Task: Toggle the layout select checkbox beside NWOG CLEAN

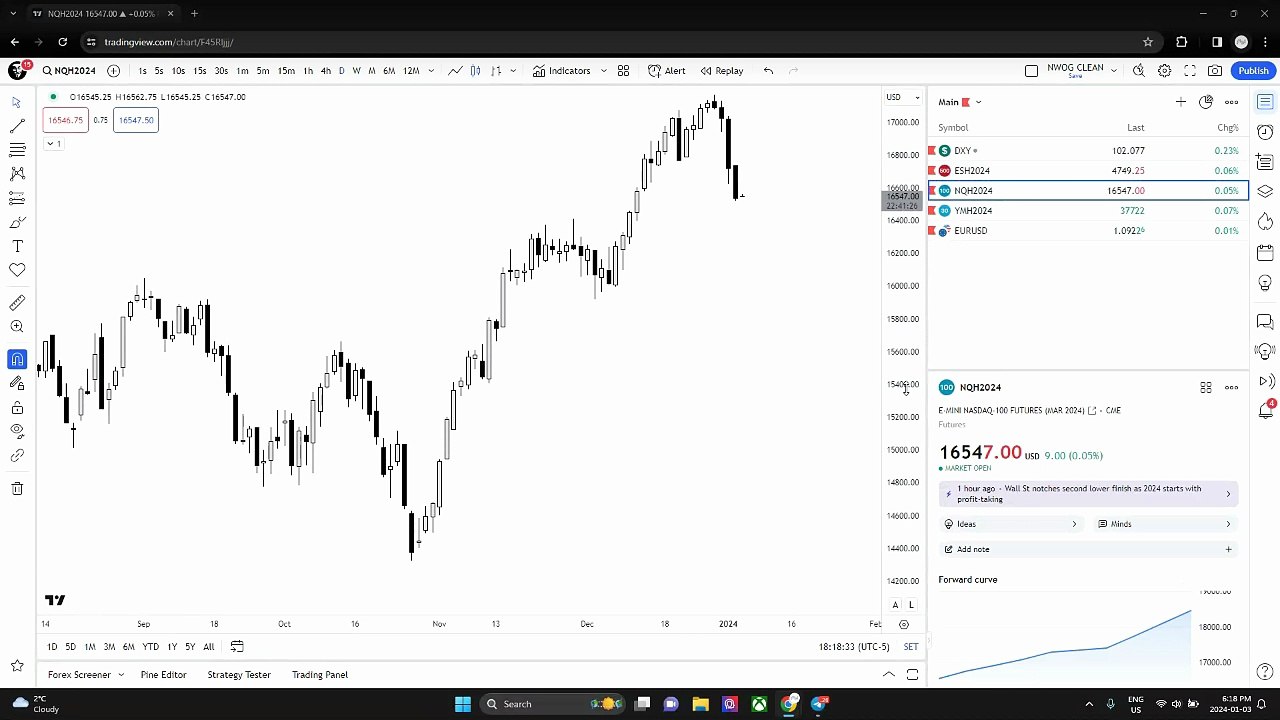Action: click(1032, 71)
